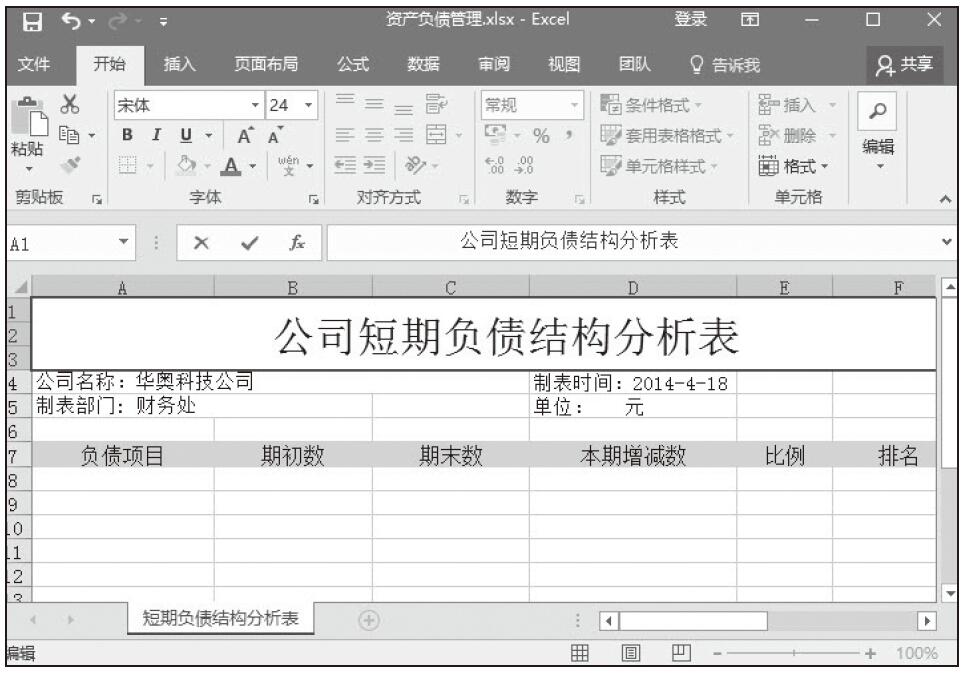Open the 插入 ribbon tab
Image resolution: width=967 pixels, height=674 pixels.
point(180,65)
